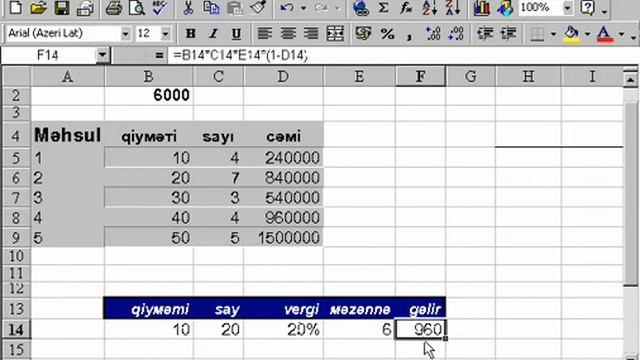Screen dimensions: 640x360
Task: Expand the undo history dropdown
Action: coord(303,8)
